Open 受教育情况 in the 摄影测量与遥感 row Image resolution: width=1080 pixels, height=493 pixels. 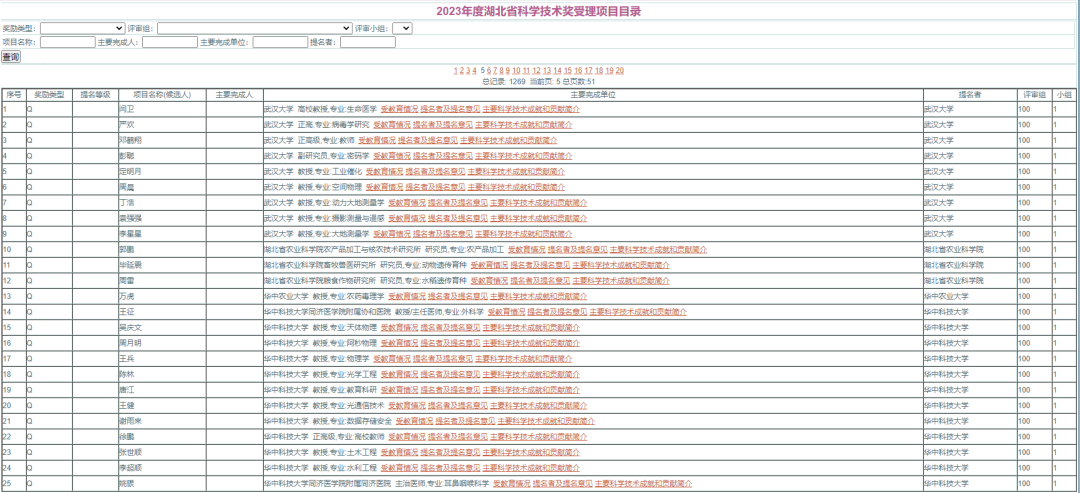(407, 218)
